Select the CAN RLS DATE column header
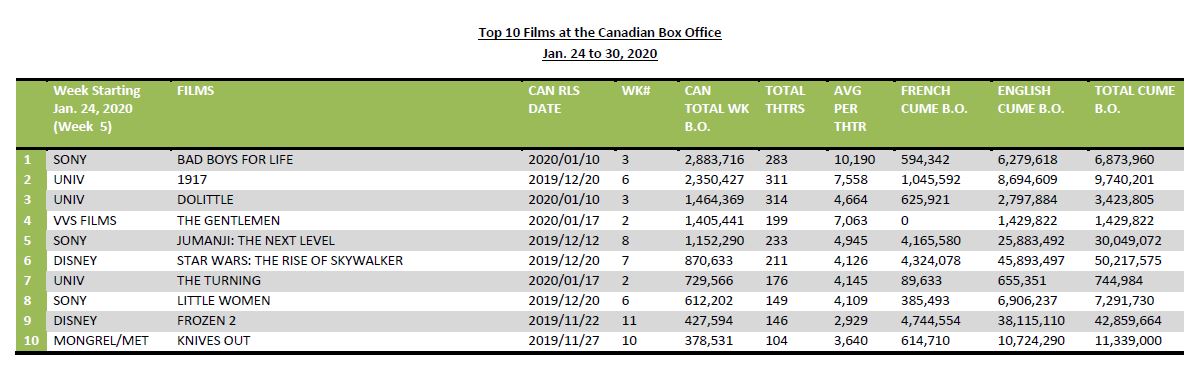 (x=554, y=99)
